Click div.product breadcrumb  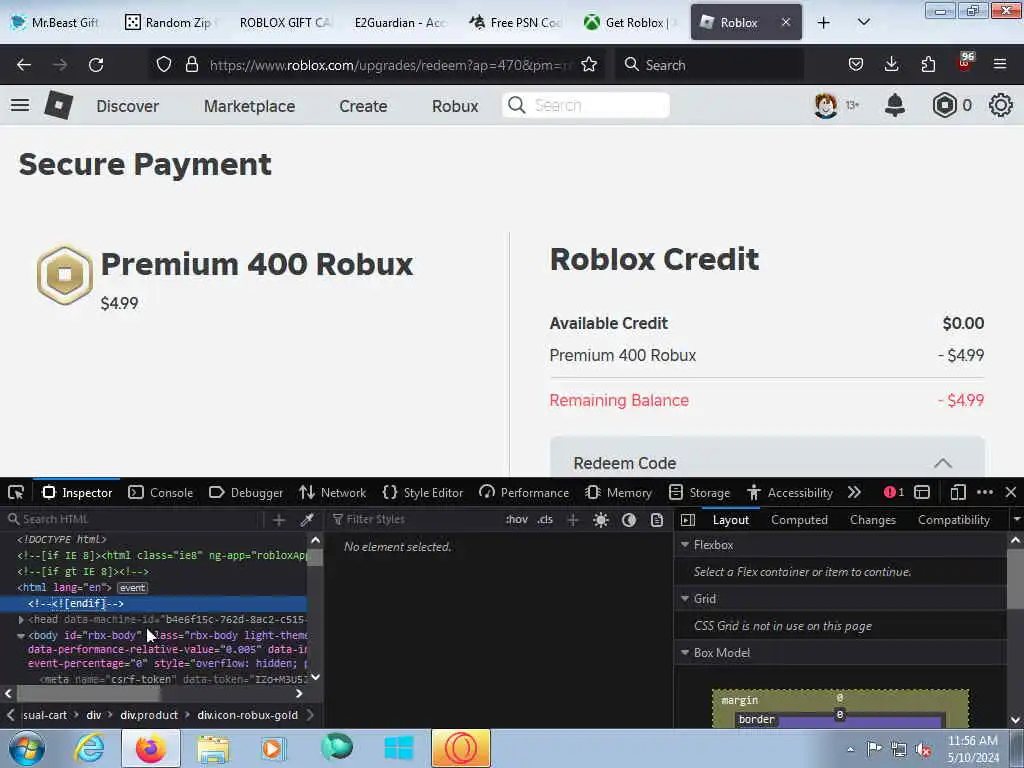(149, 715)
